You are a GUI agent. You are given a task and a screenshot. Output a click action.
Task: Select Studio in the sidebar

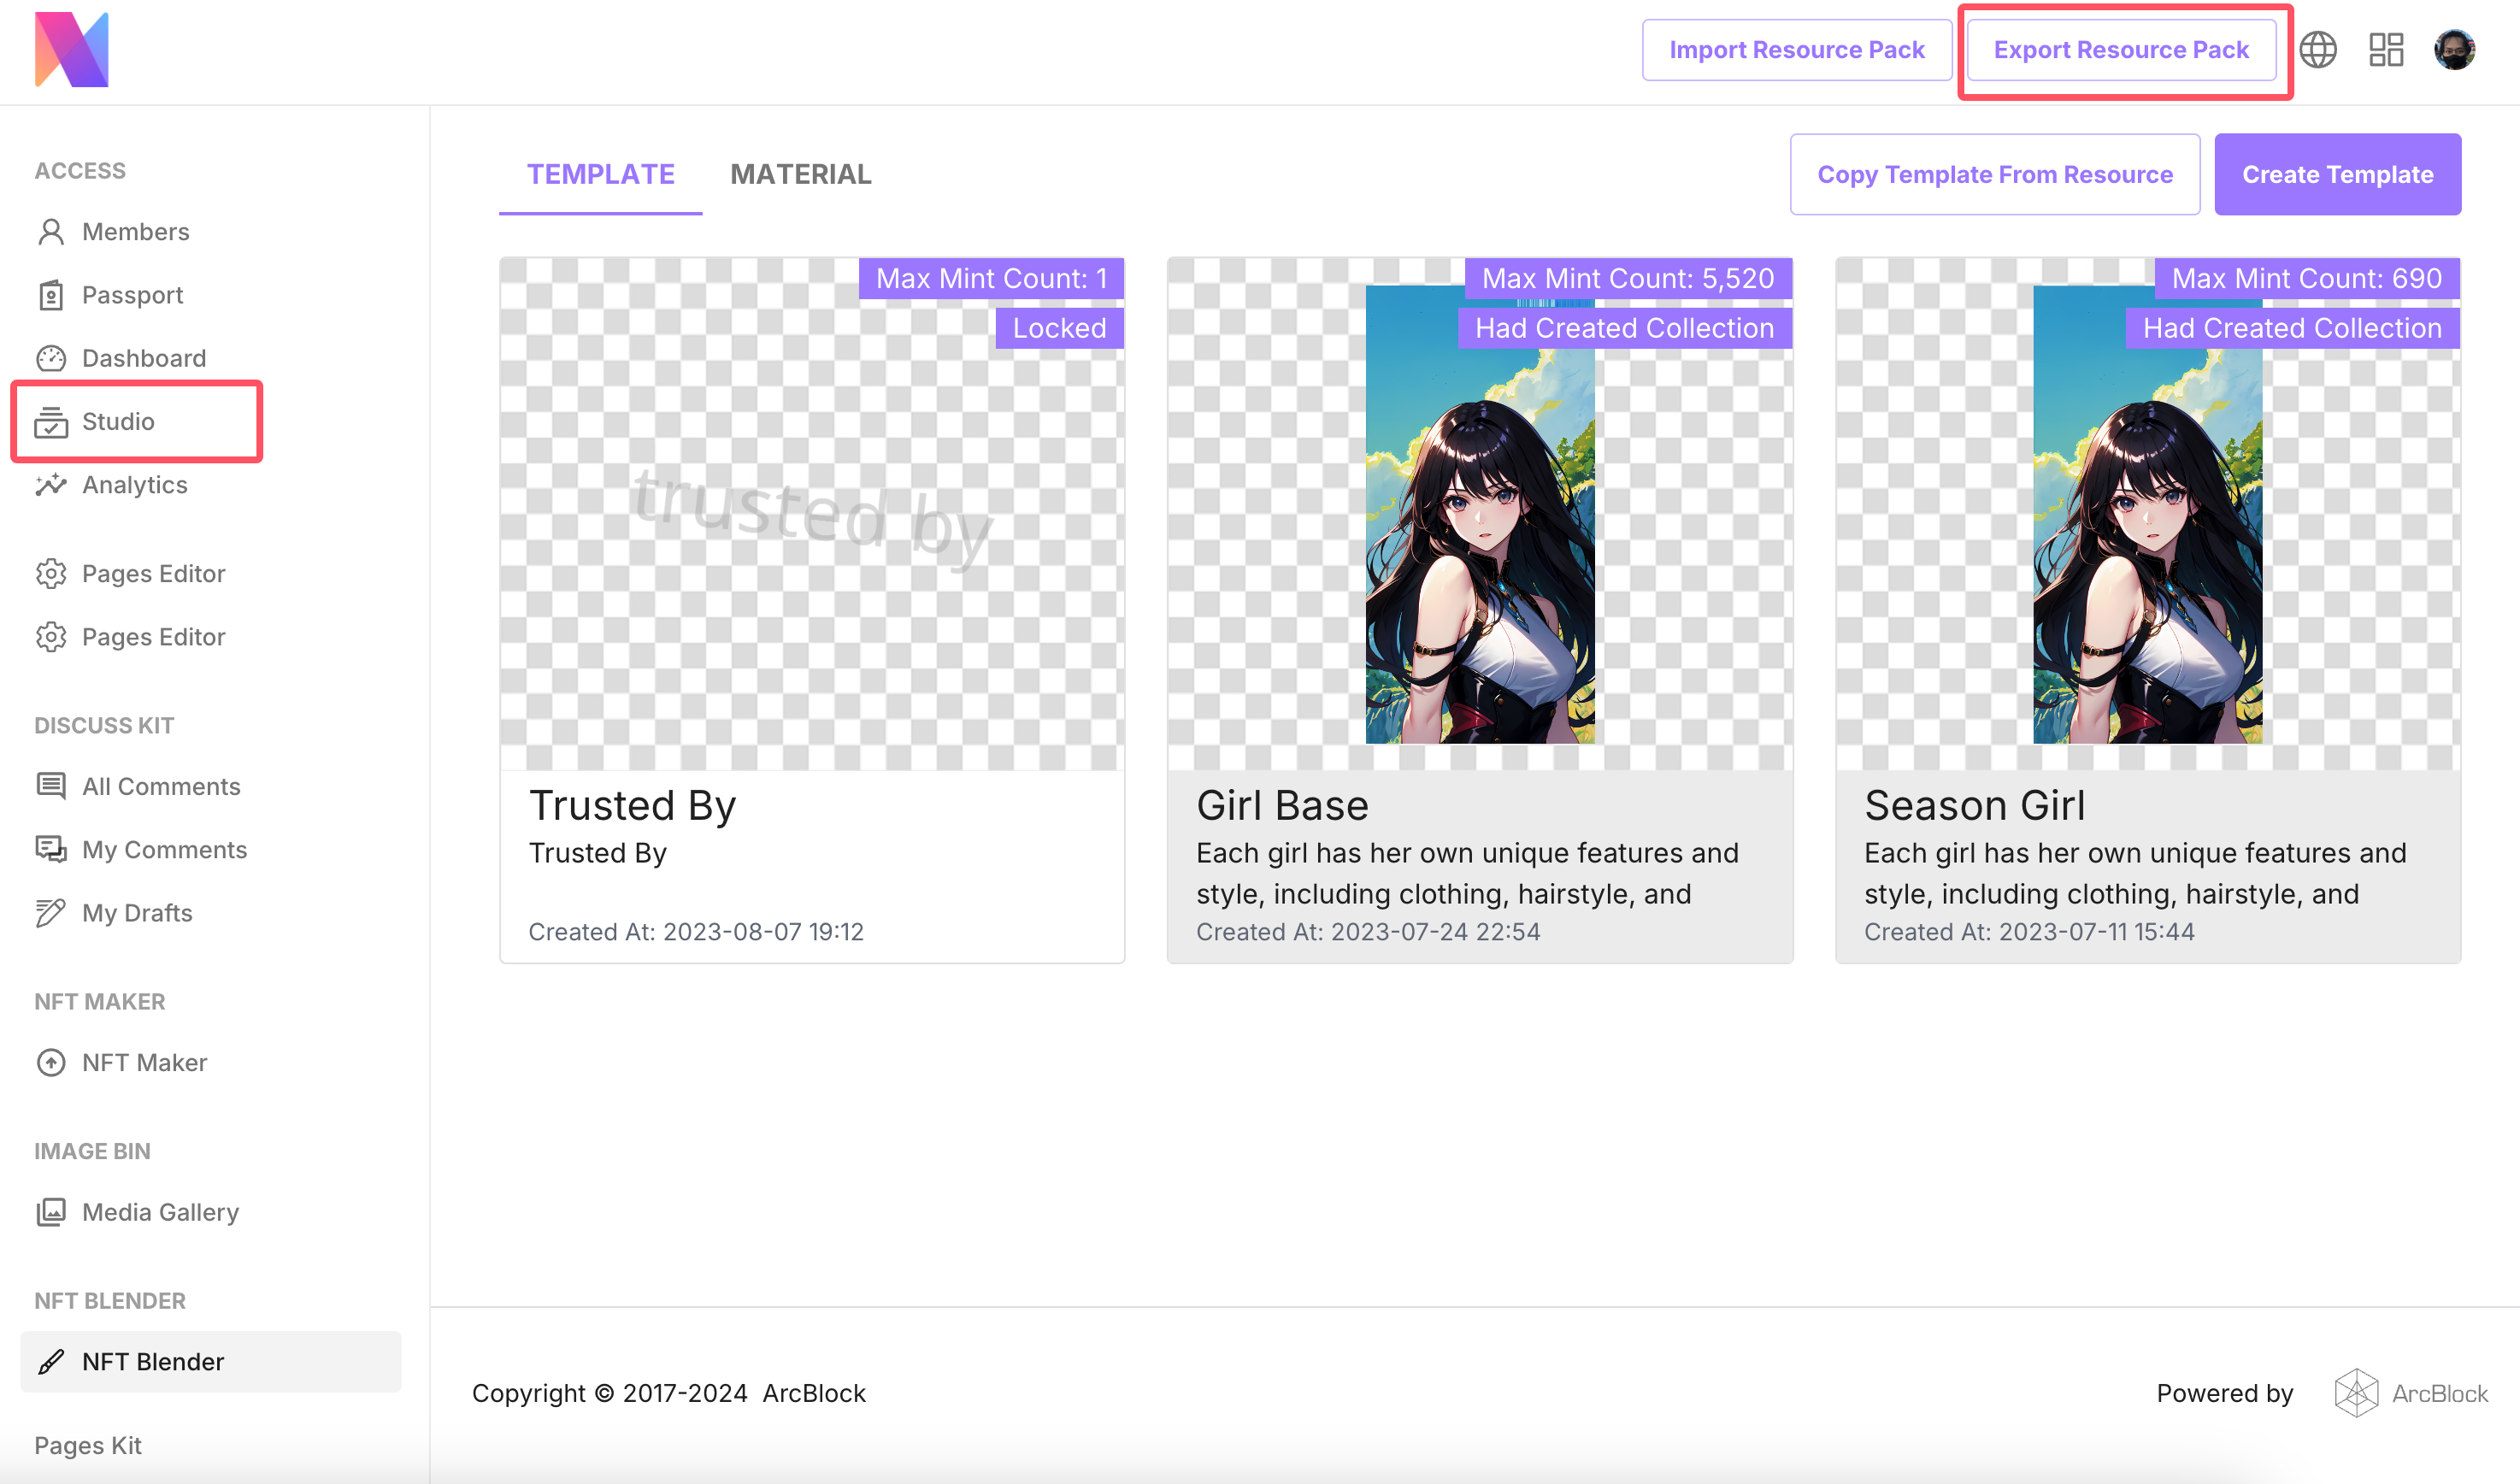coord(118,421)
